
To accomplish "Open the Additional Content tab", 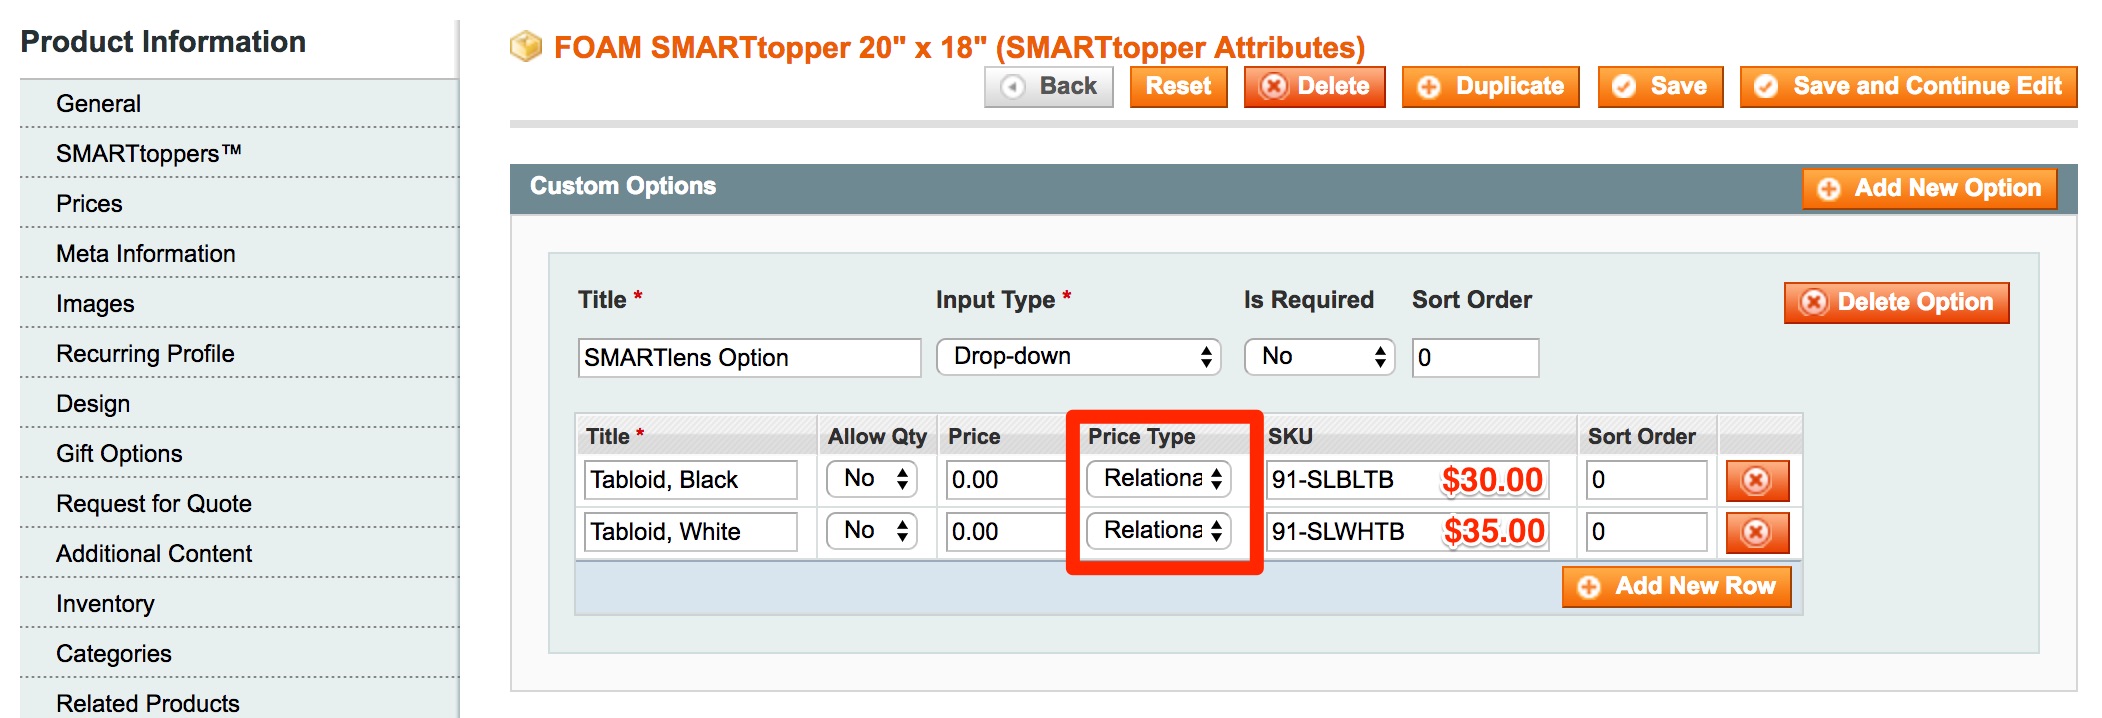I will (240, 554).
